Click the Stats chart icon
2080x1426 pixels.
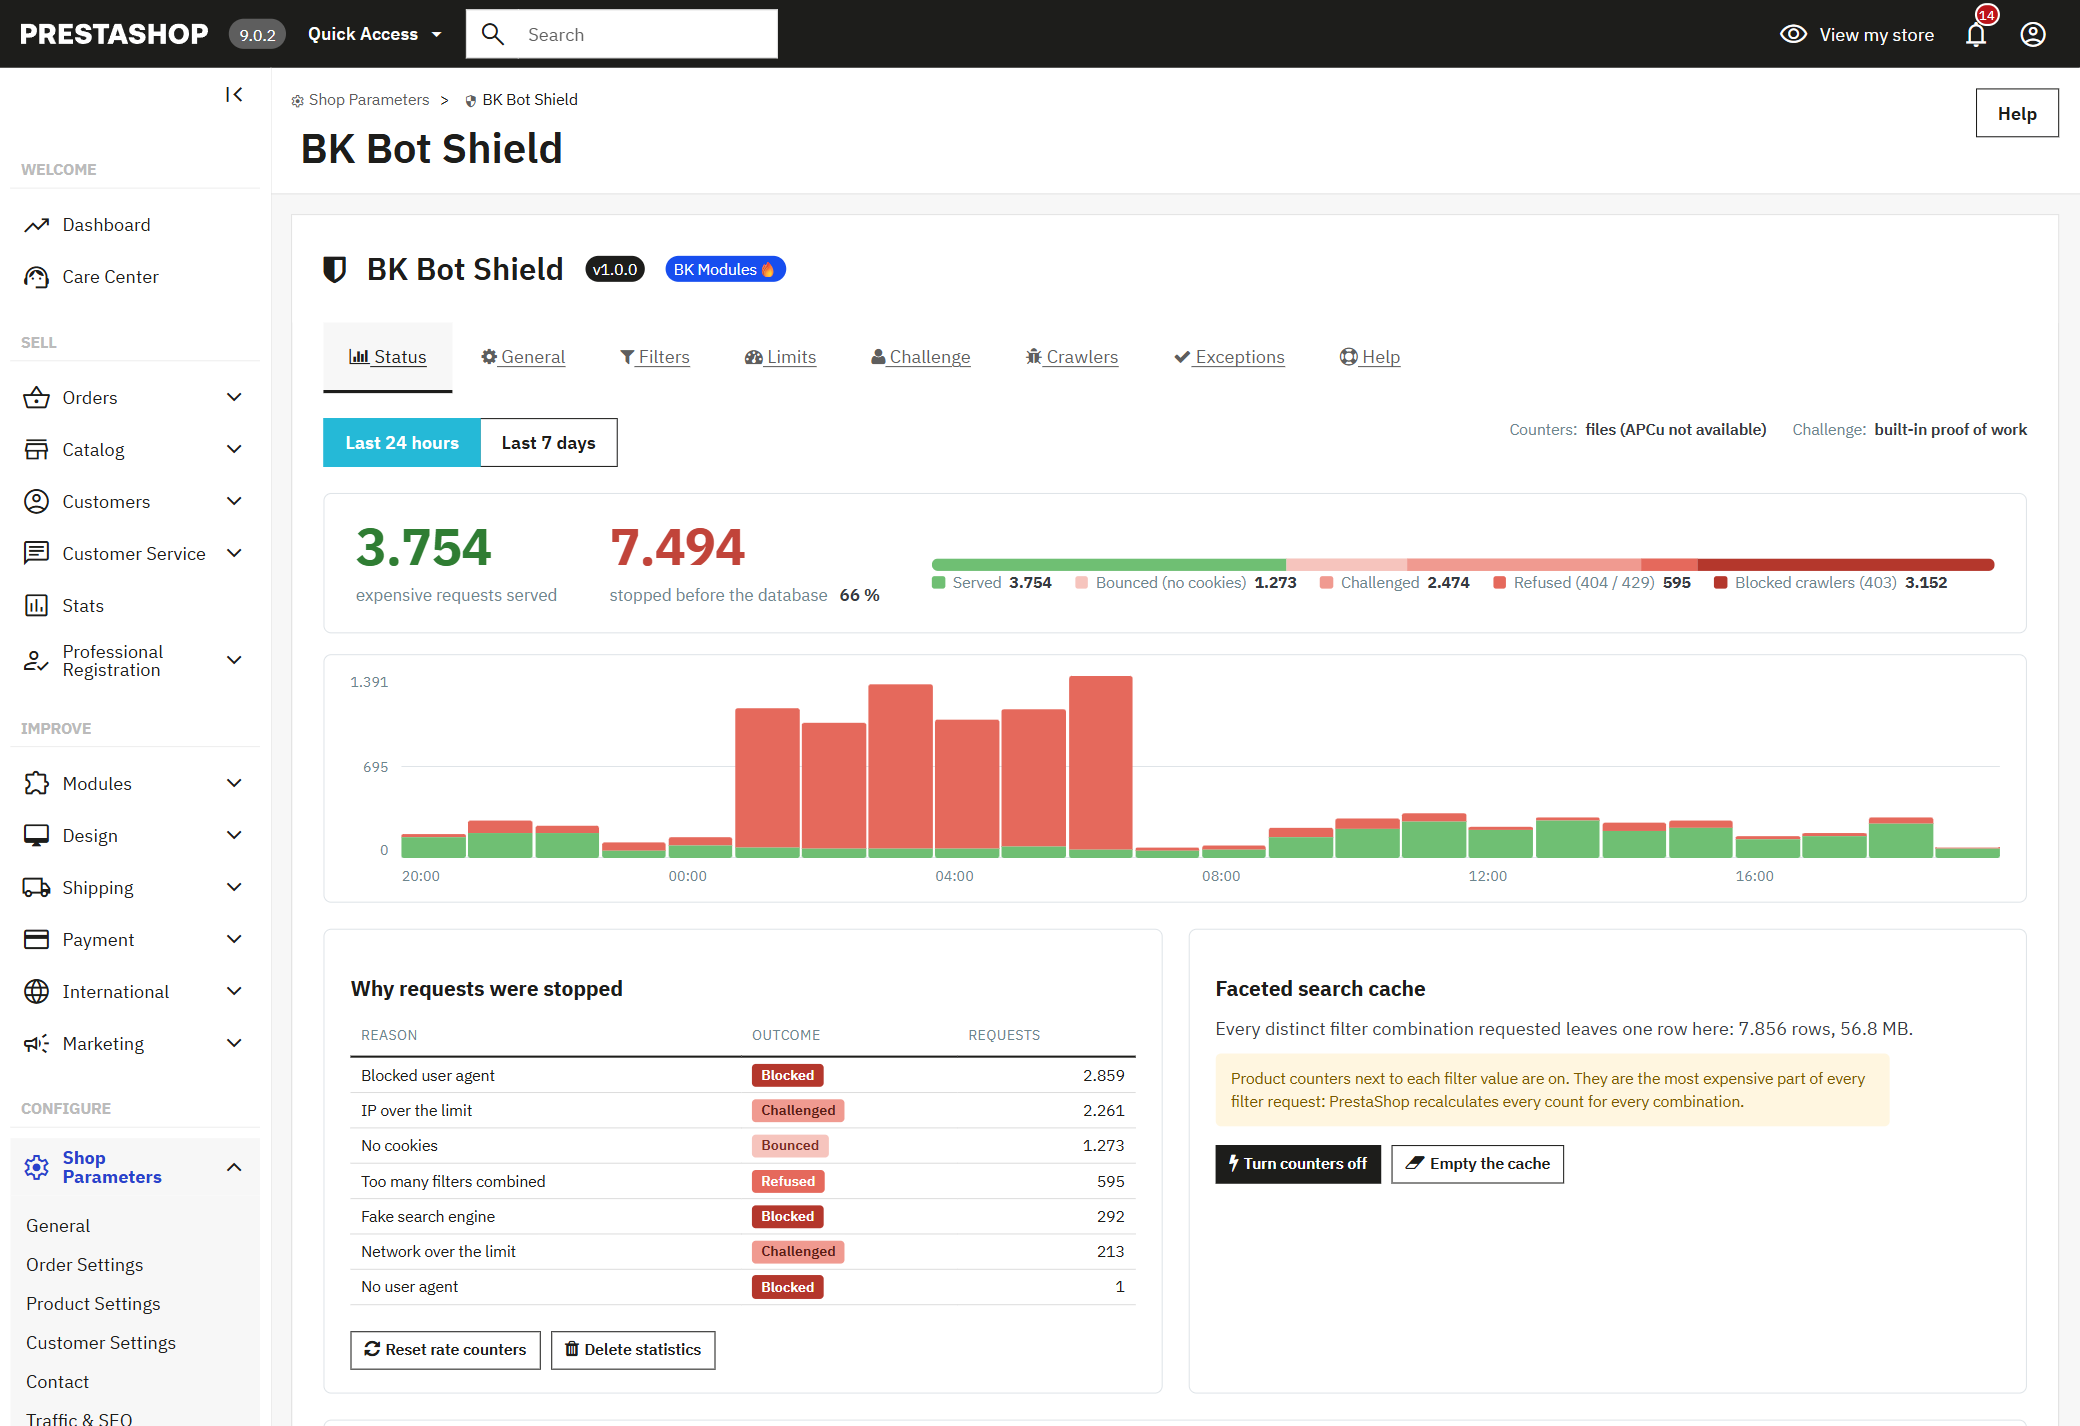(37, 606)
